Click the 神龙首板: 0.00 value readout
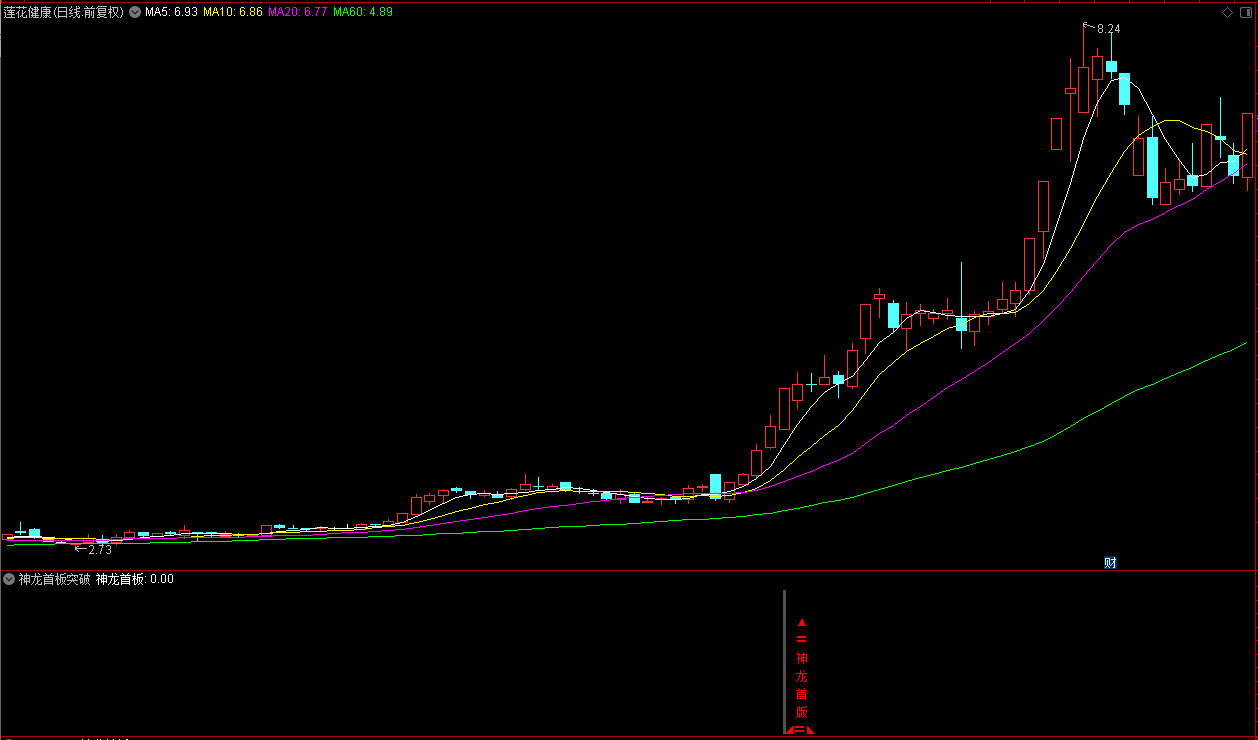This screenshot has width=1258, height=740. click(135, 579)
